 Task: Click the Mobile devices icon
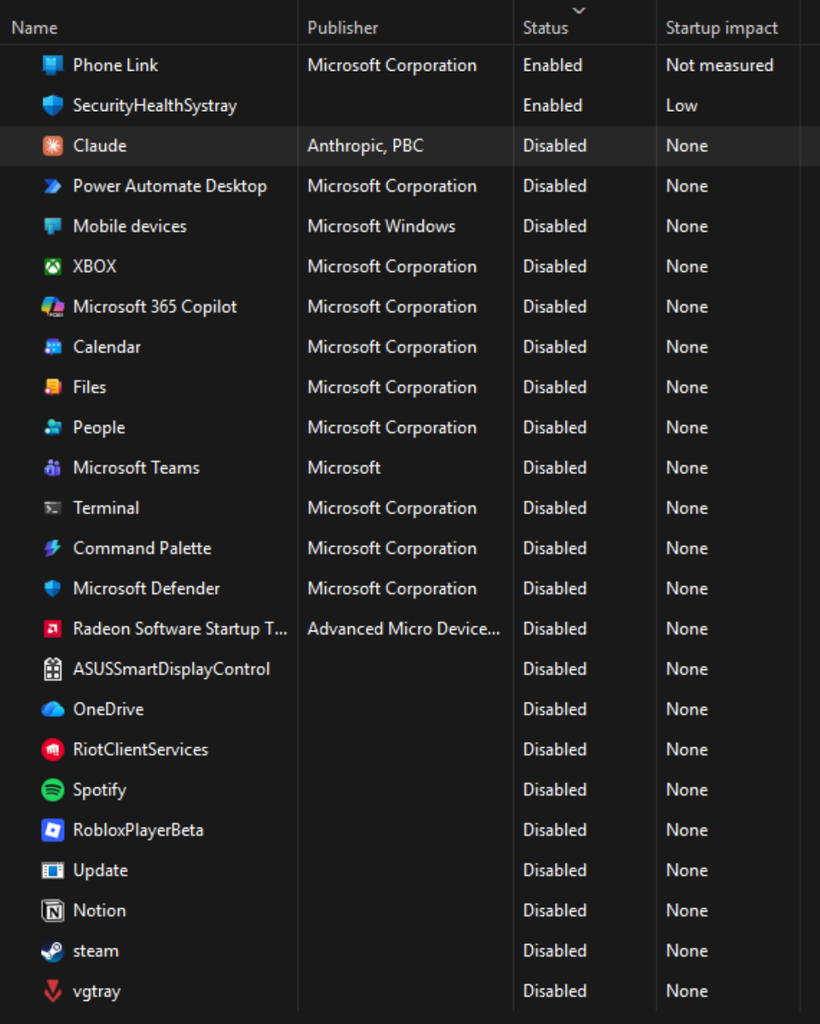pos(53,227)
